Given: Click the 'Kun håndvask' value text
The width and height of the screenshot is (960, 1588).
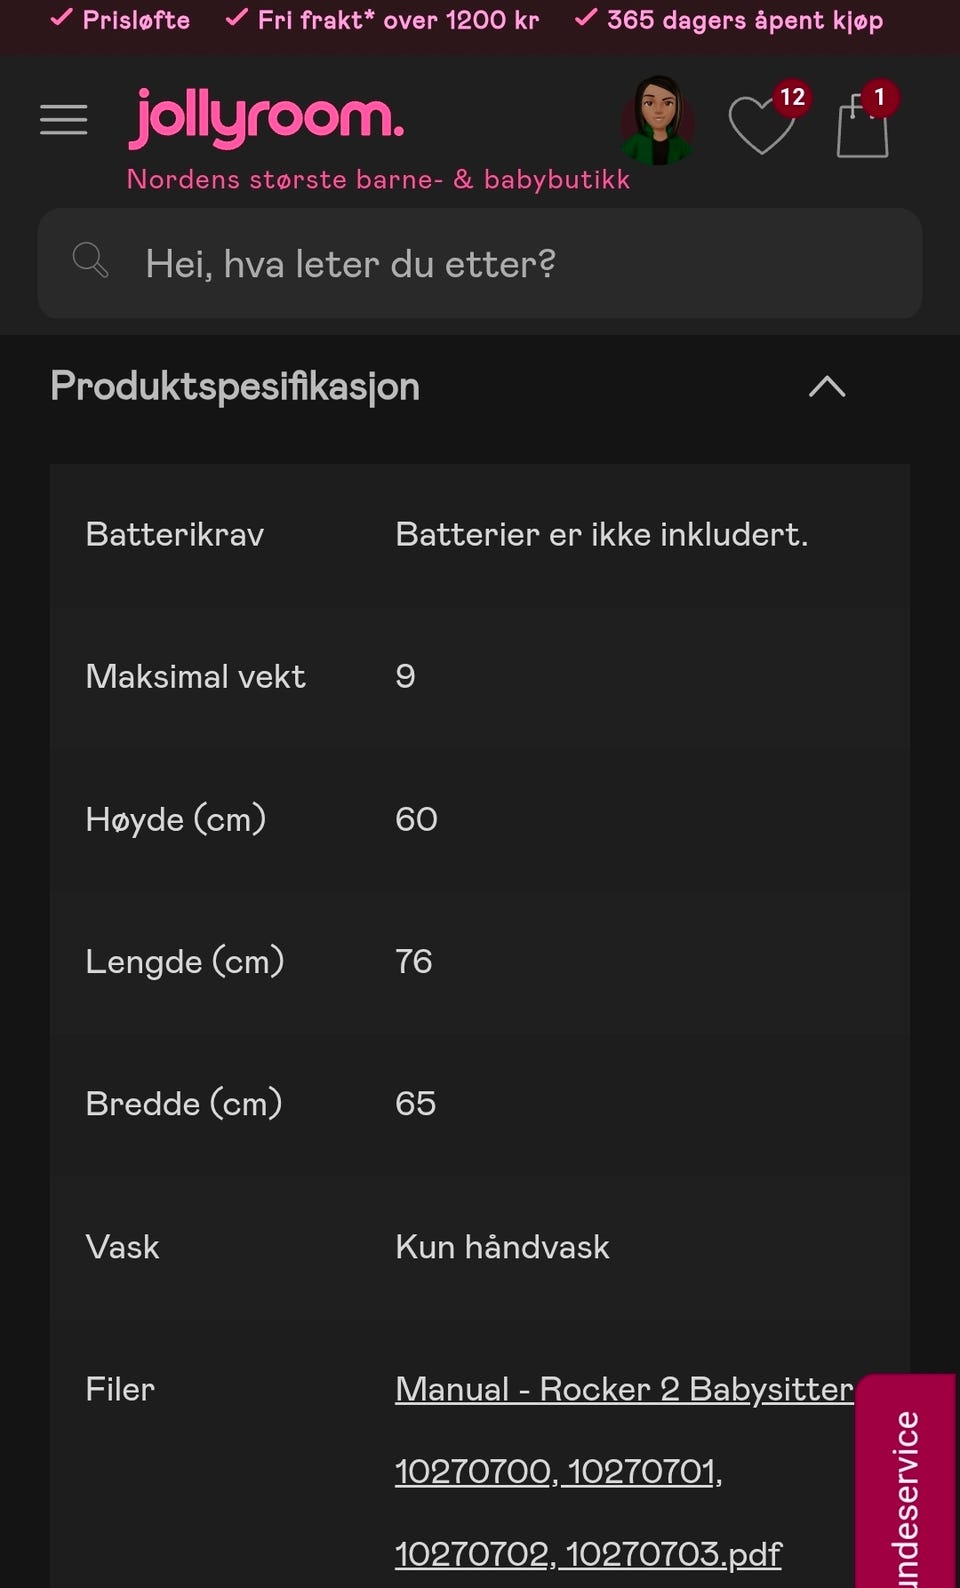Looking at the screenshot, I should (x=502, y=1247).
